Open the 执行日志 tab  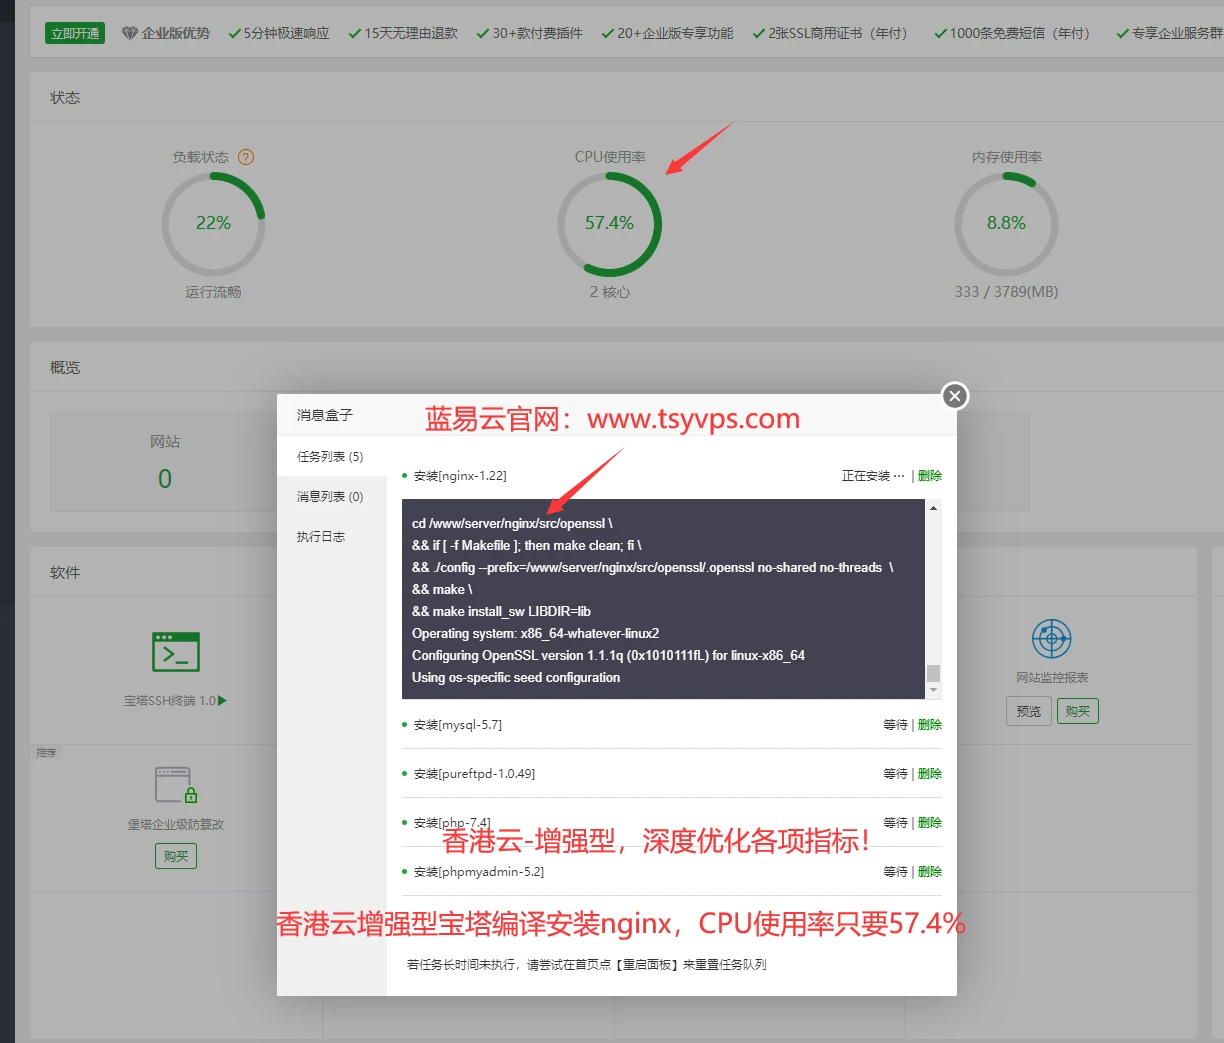(x=321, y=536)
